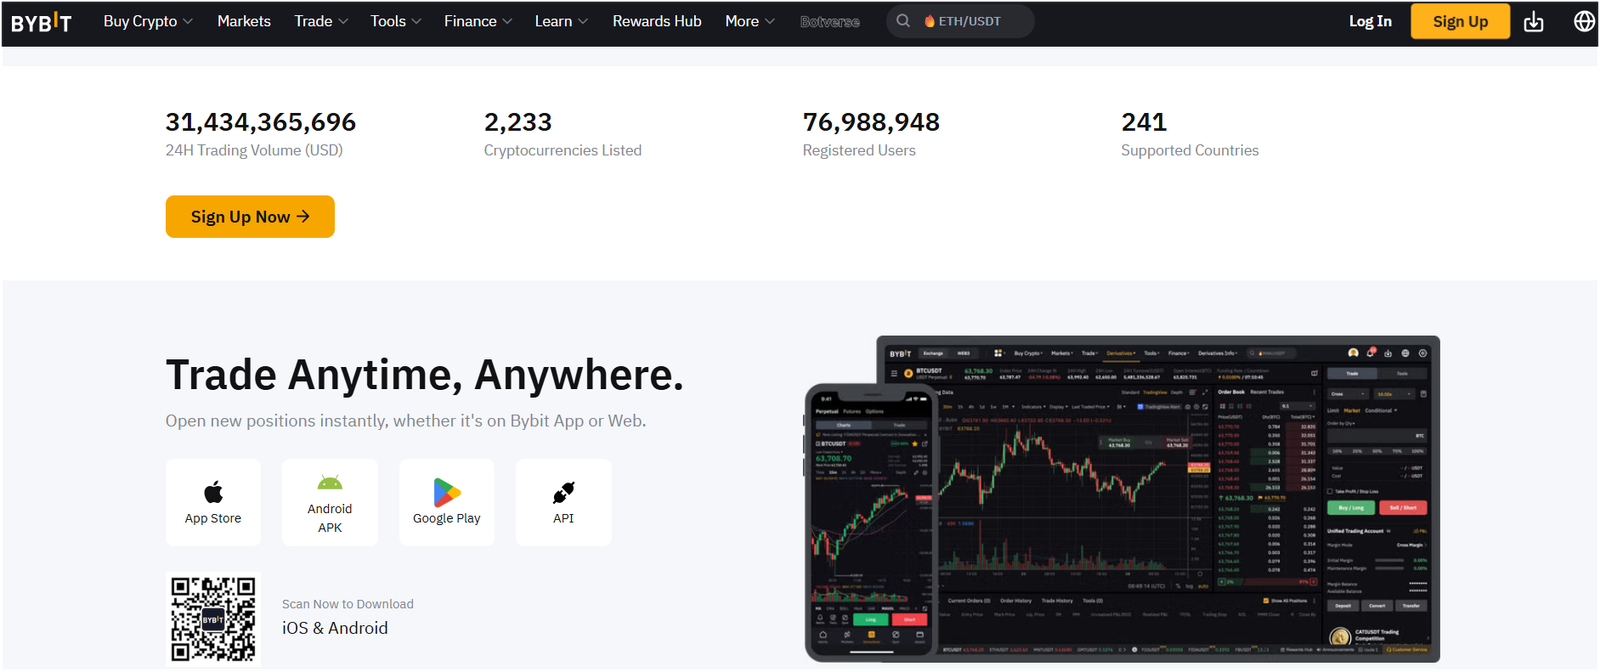1600x672 pixels.
Task: Open Rewards Hub
Action: click(x=657, y=21)
